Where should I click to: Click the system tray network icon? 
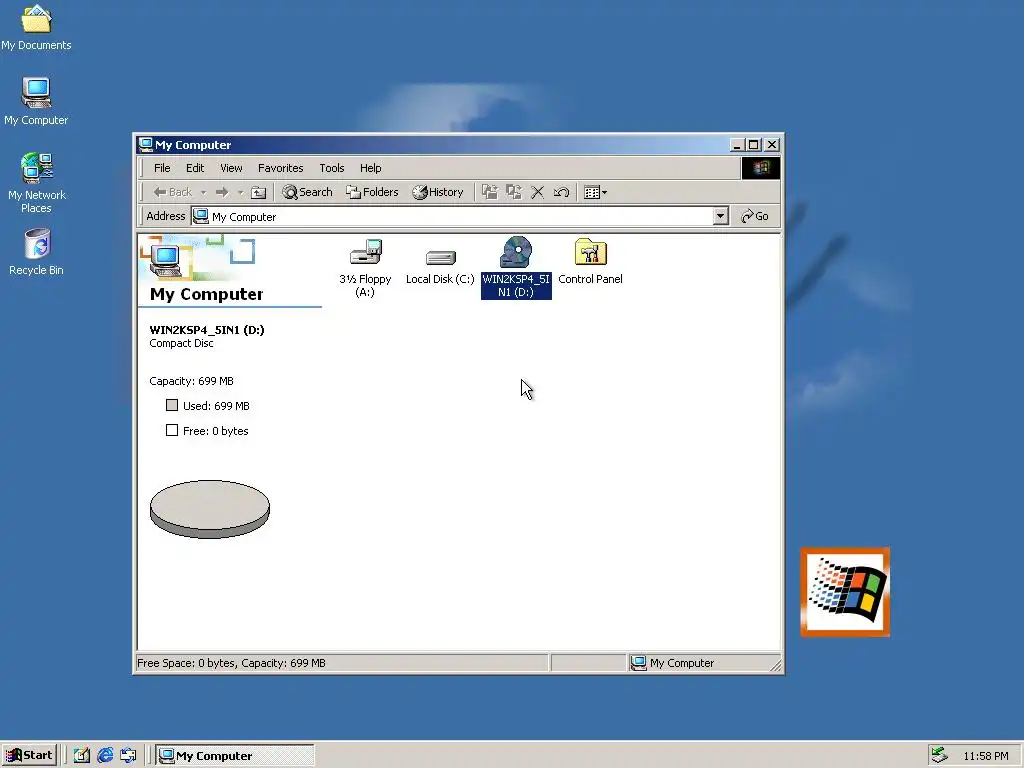pyautogui.click(x=939, y=755)
